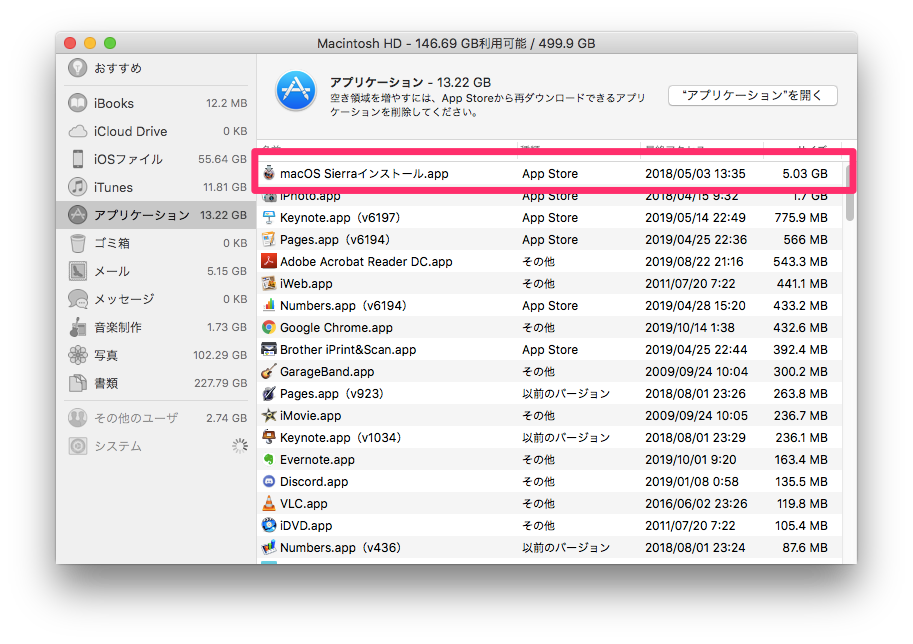This screenshot has width=913, height=644.
Task: Click the iDVD.app disc icon
Action: click(x=268, y=525)
